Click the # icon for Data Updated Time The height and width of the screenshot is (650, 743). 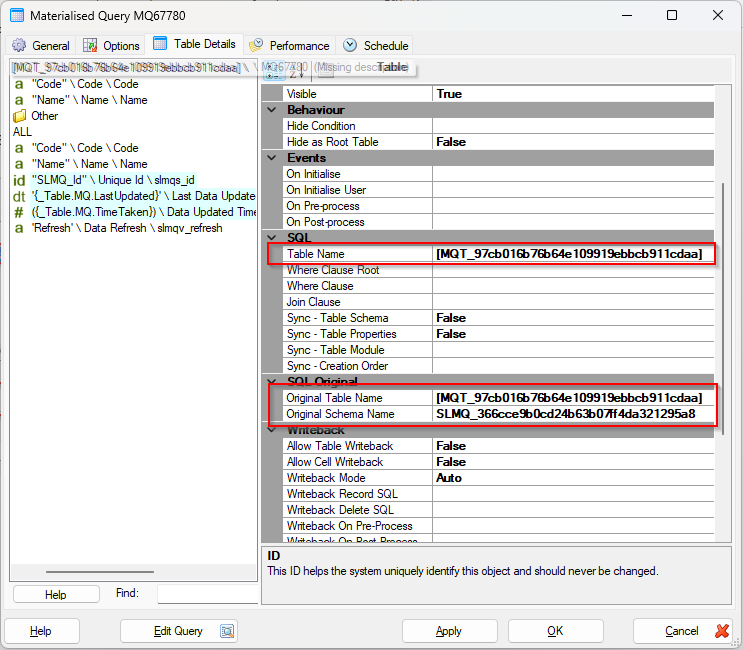coord(19,213)
